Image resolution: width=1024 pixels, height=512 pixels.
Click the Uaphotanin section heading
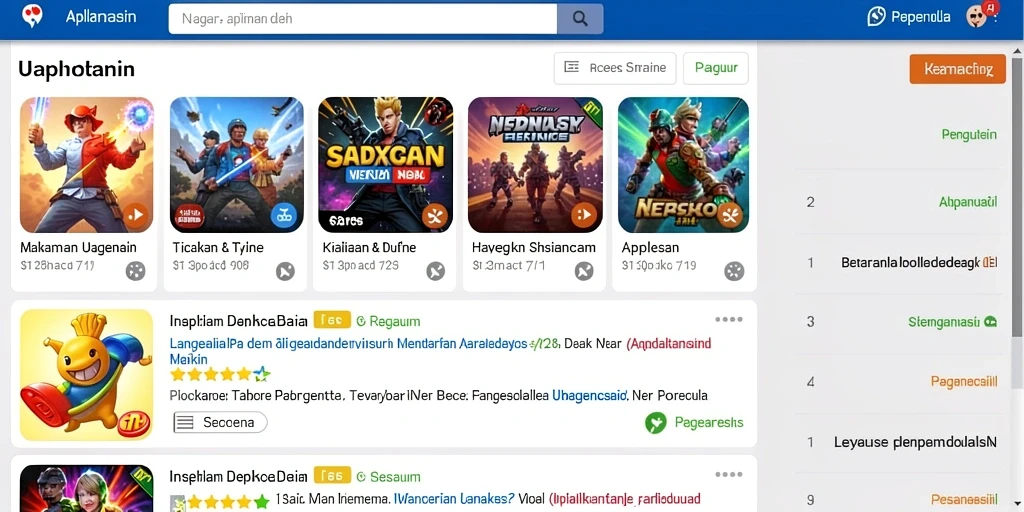click(76, 69)
